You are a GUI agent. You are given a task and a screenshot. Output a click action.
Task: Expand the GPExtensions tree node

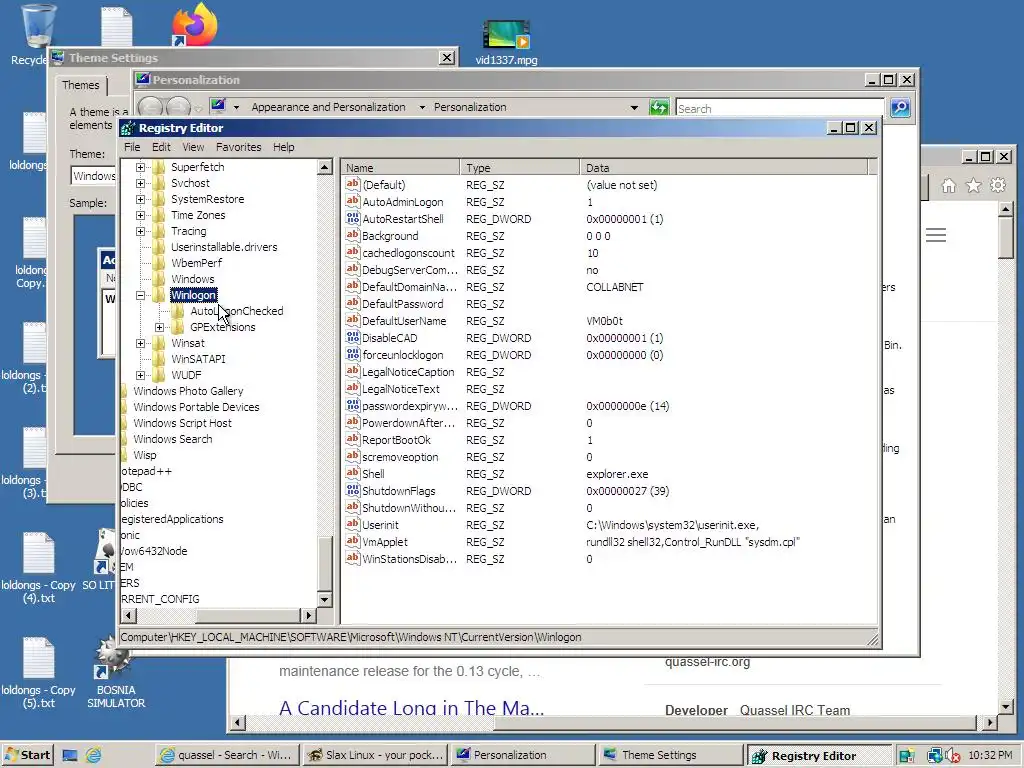pyautogui.click(x=159, y=327)
